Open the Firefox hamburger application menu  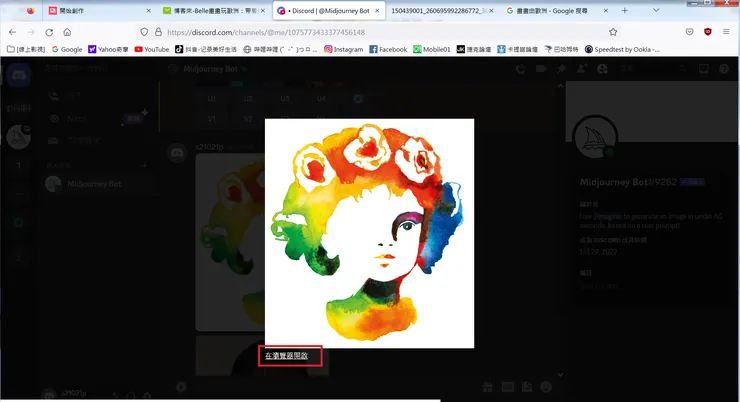point(726,32)
